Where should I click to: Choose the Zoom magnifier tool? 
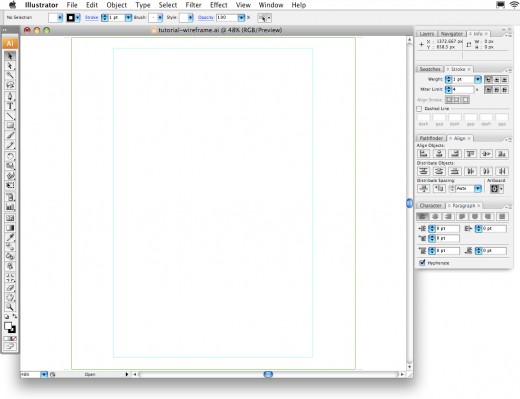(10, 307)
